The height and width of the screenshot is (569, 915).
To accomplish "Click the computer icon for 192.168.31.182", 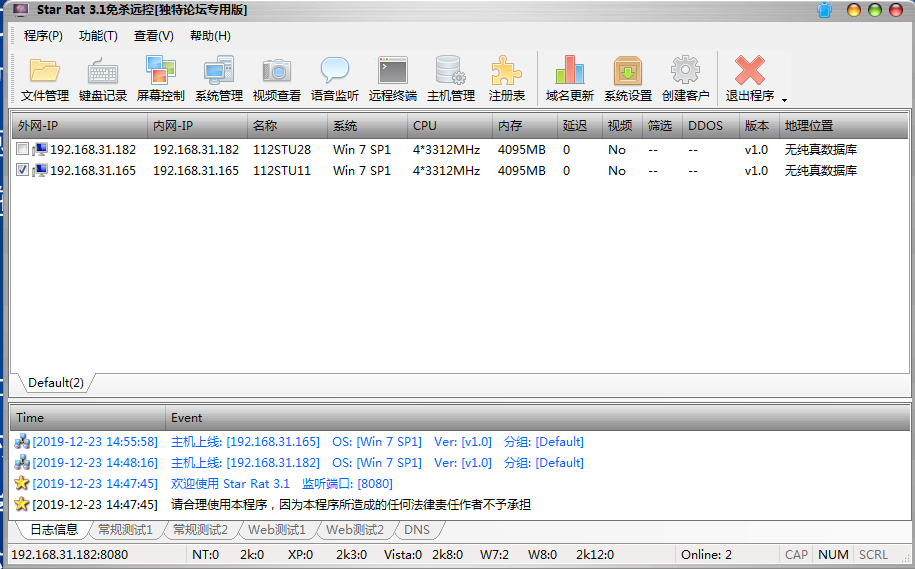I will [40, 150].
